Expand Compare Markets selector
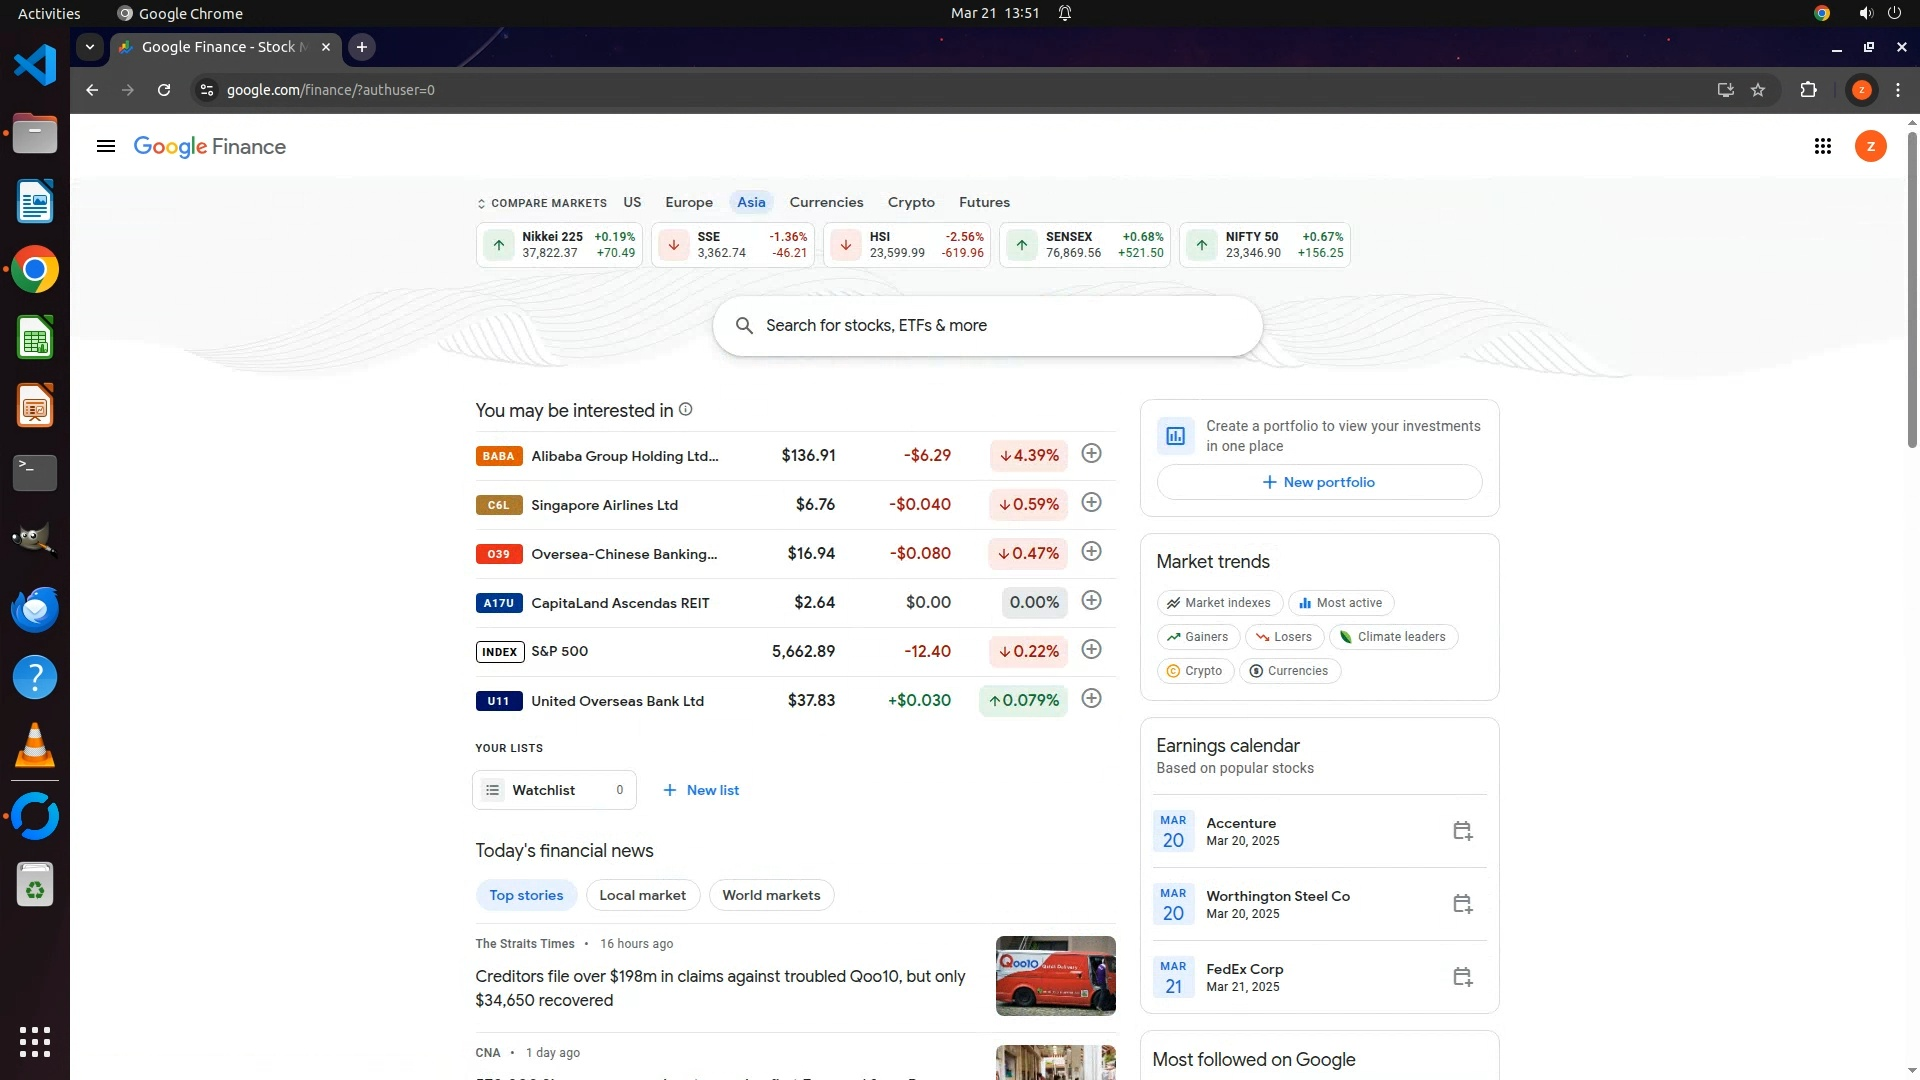1920x1080 pixels. point(541,203)
